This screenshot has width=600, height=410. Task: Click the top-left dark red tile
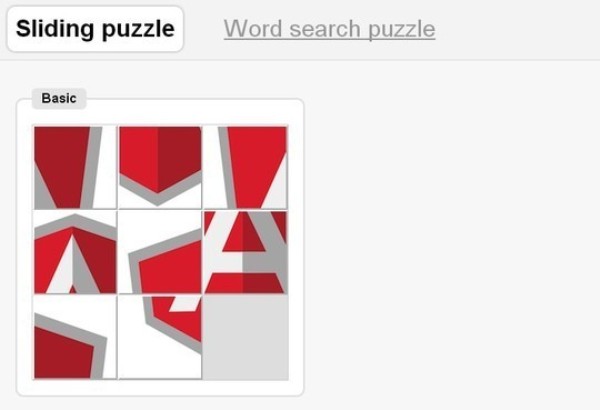point(75,167)
